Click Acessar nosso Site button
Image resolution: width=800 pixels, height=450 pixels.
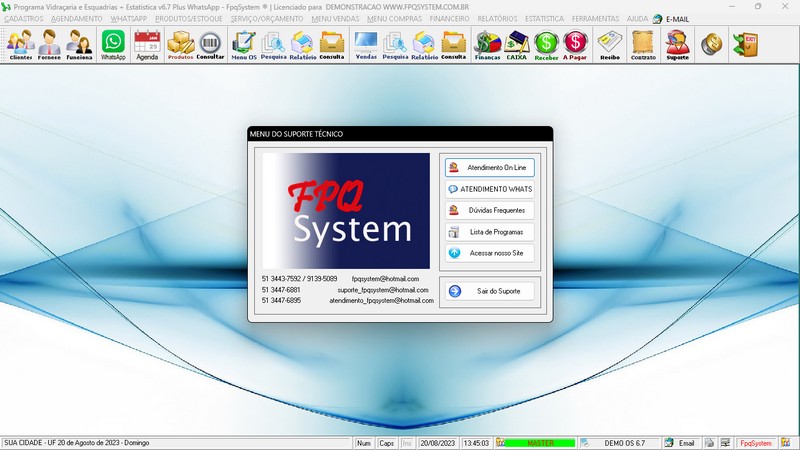click(490, 253)
